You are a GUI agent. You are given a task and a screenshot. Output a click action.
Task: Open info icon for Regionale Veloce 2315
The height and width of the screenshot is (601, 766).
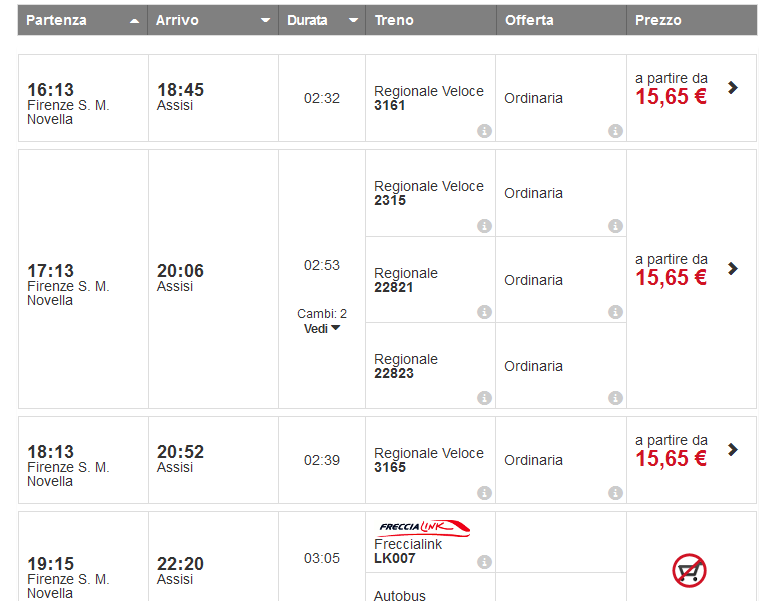pyautogui.click(x=485, y=226)
